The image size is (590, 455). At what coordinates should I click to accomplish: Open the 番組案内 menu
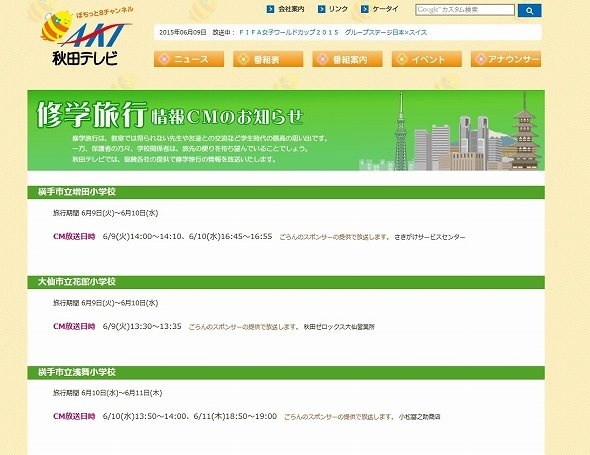[347, 59]
